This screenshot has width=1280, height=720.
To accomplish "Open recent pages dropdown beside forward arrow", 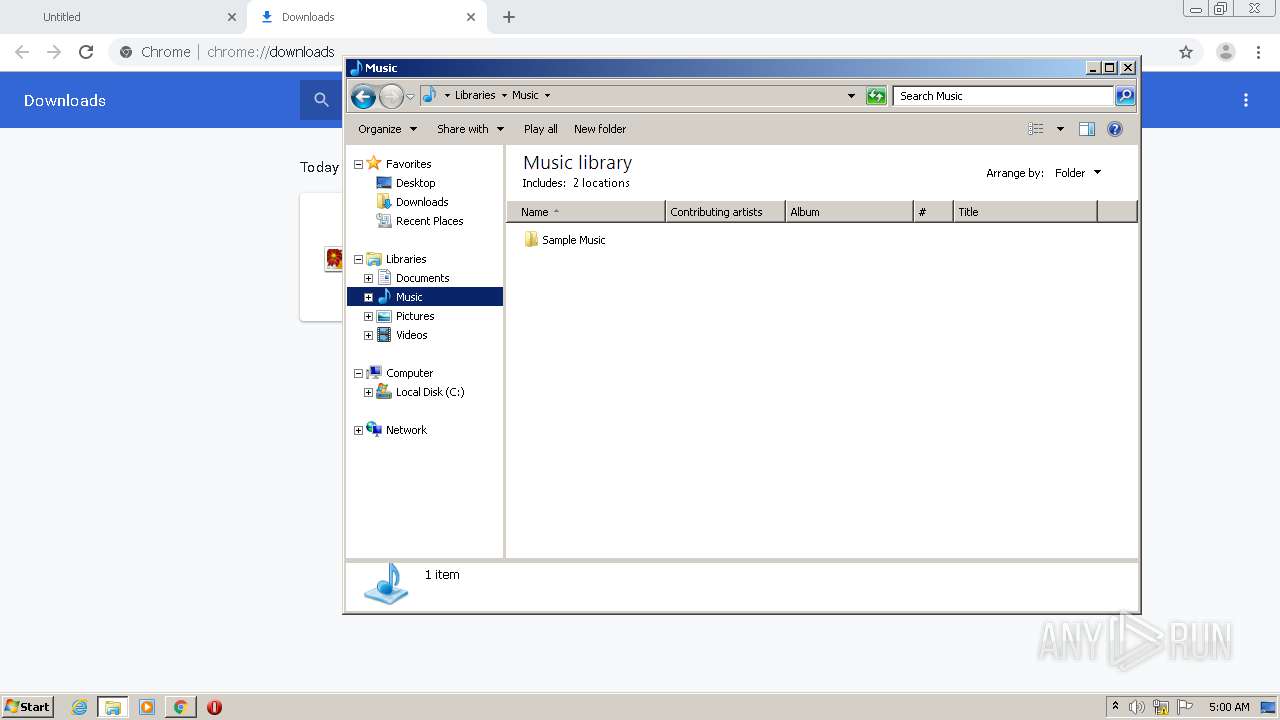I will point(410,97).
